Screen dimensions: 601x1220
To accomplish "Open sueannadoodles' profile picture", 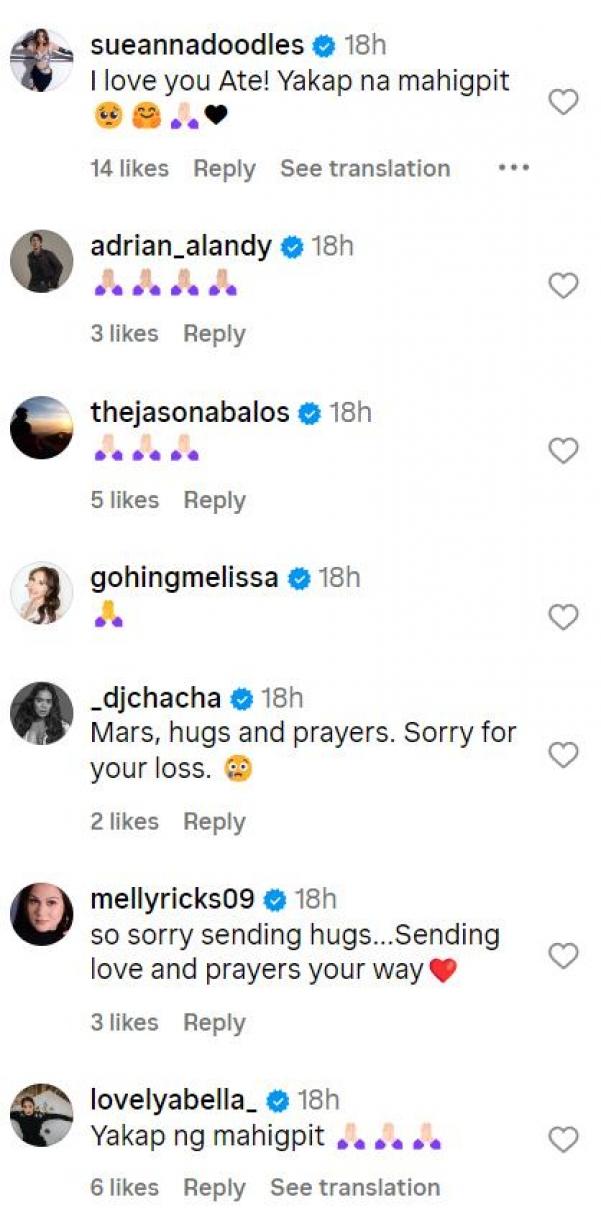I will pos(42,60).
